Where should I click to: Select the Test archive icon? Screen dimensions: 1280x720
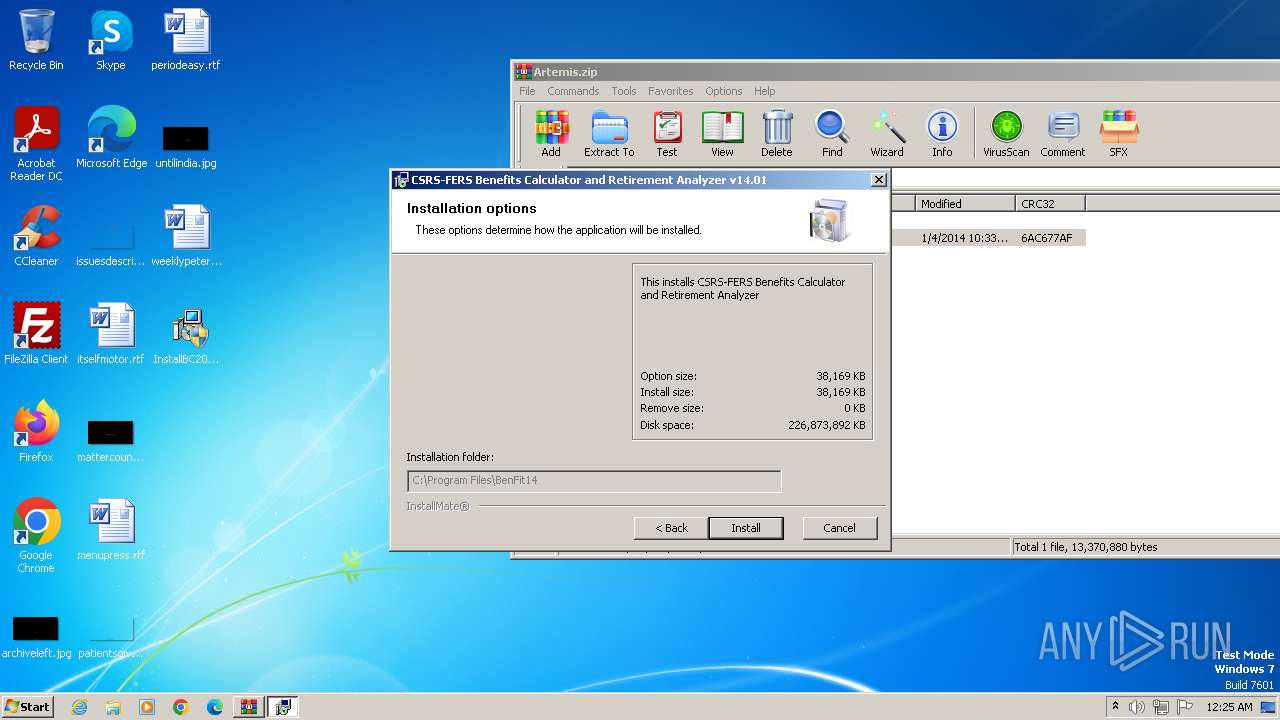pyautogui.click(x=667, y=134)
